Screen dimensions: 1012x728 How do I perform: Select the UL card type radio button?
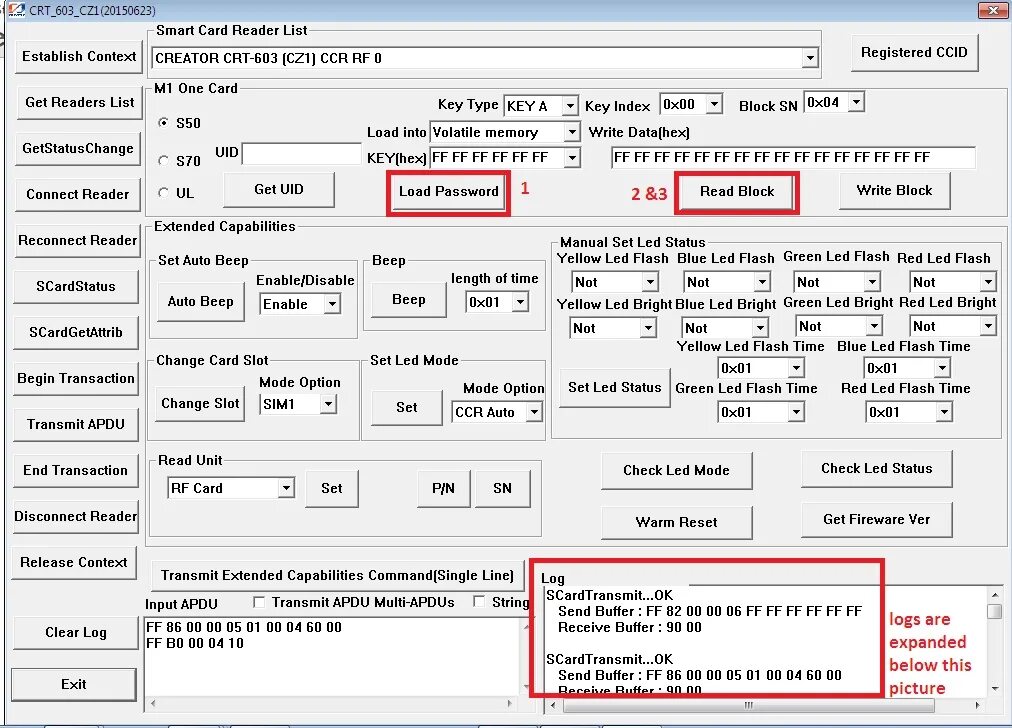coord(164,192)
